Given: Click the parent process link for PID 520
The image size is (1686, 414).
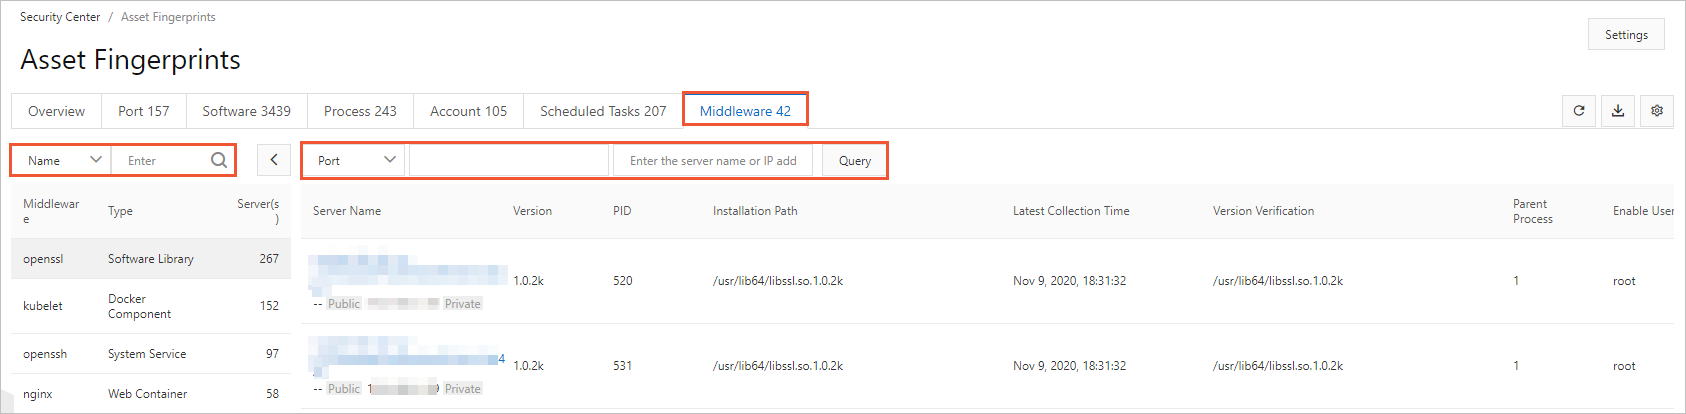Looking at the screenshot, I should click(1516, 281).
